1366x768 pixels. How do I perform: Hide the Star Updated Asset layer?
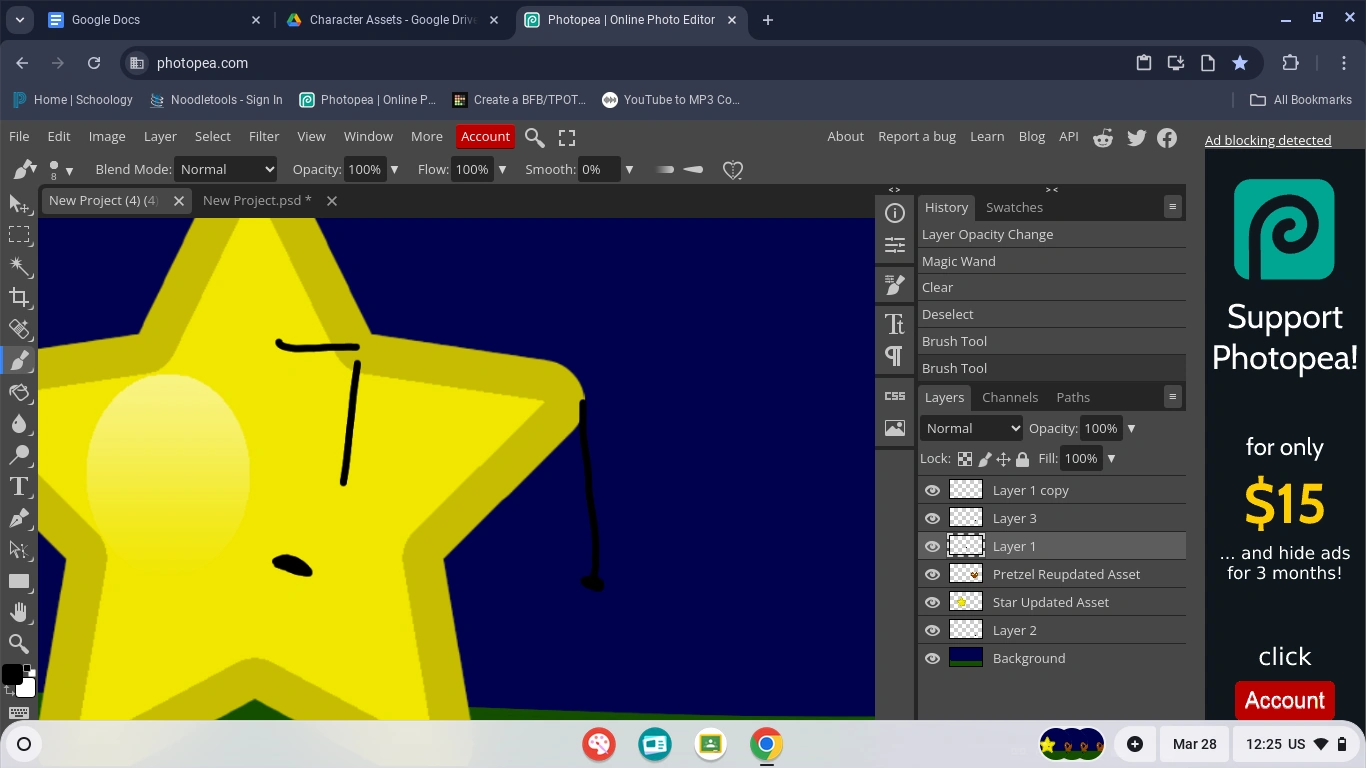pyautogui.click(x=932, y=602)
